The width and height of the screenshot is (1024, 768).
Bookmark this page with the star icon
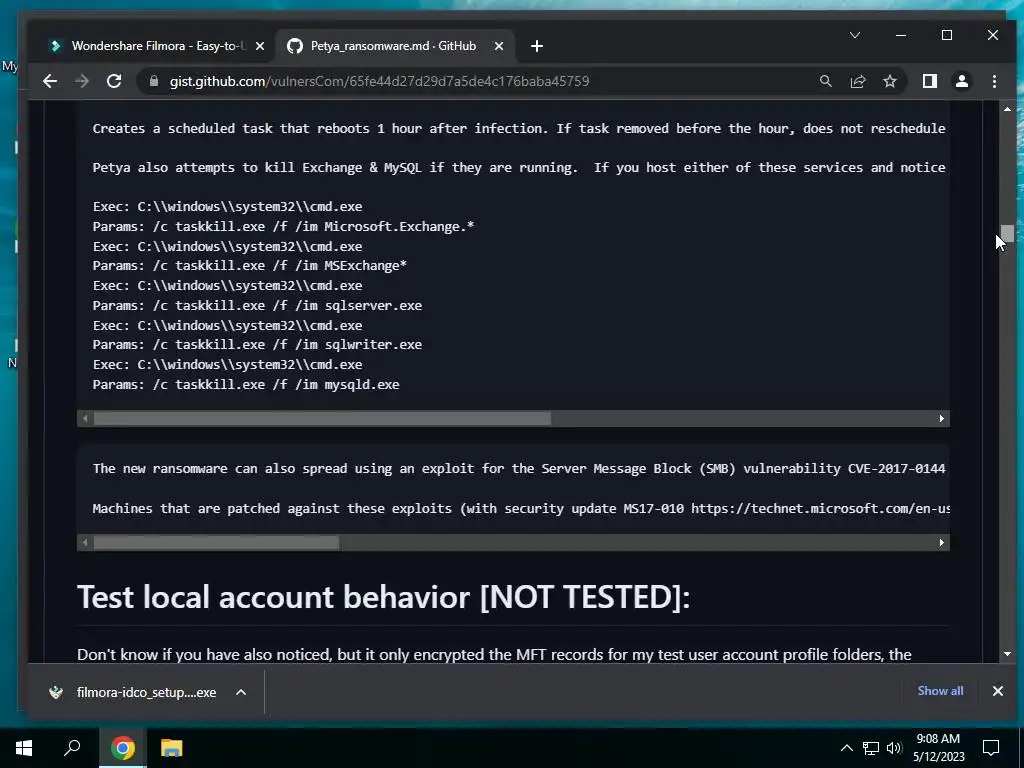click(889, 81)
